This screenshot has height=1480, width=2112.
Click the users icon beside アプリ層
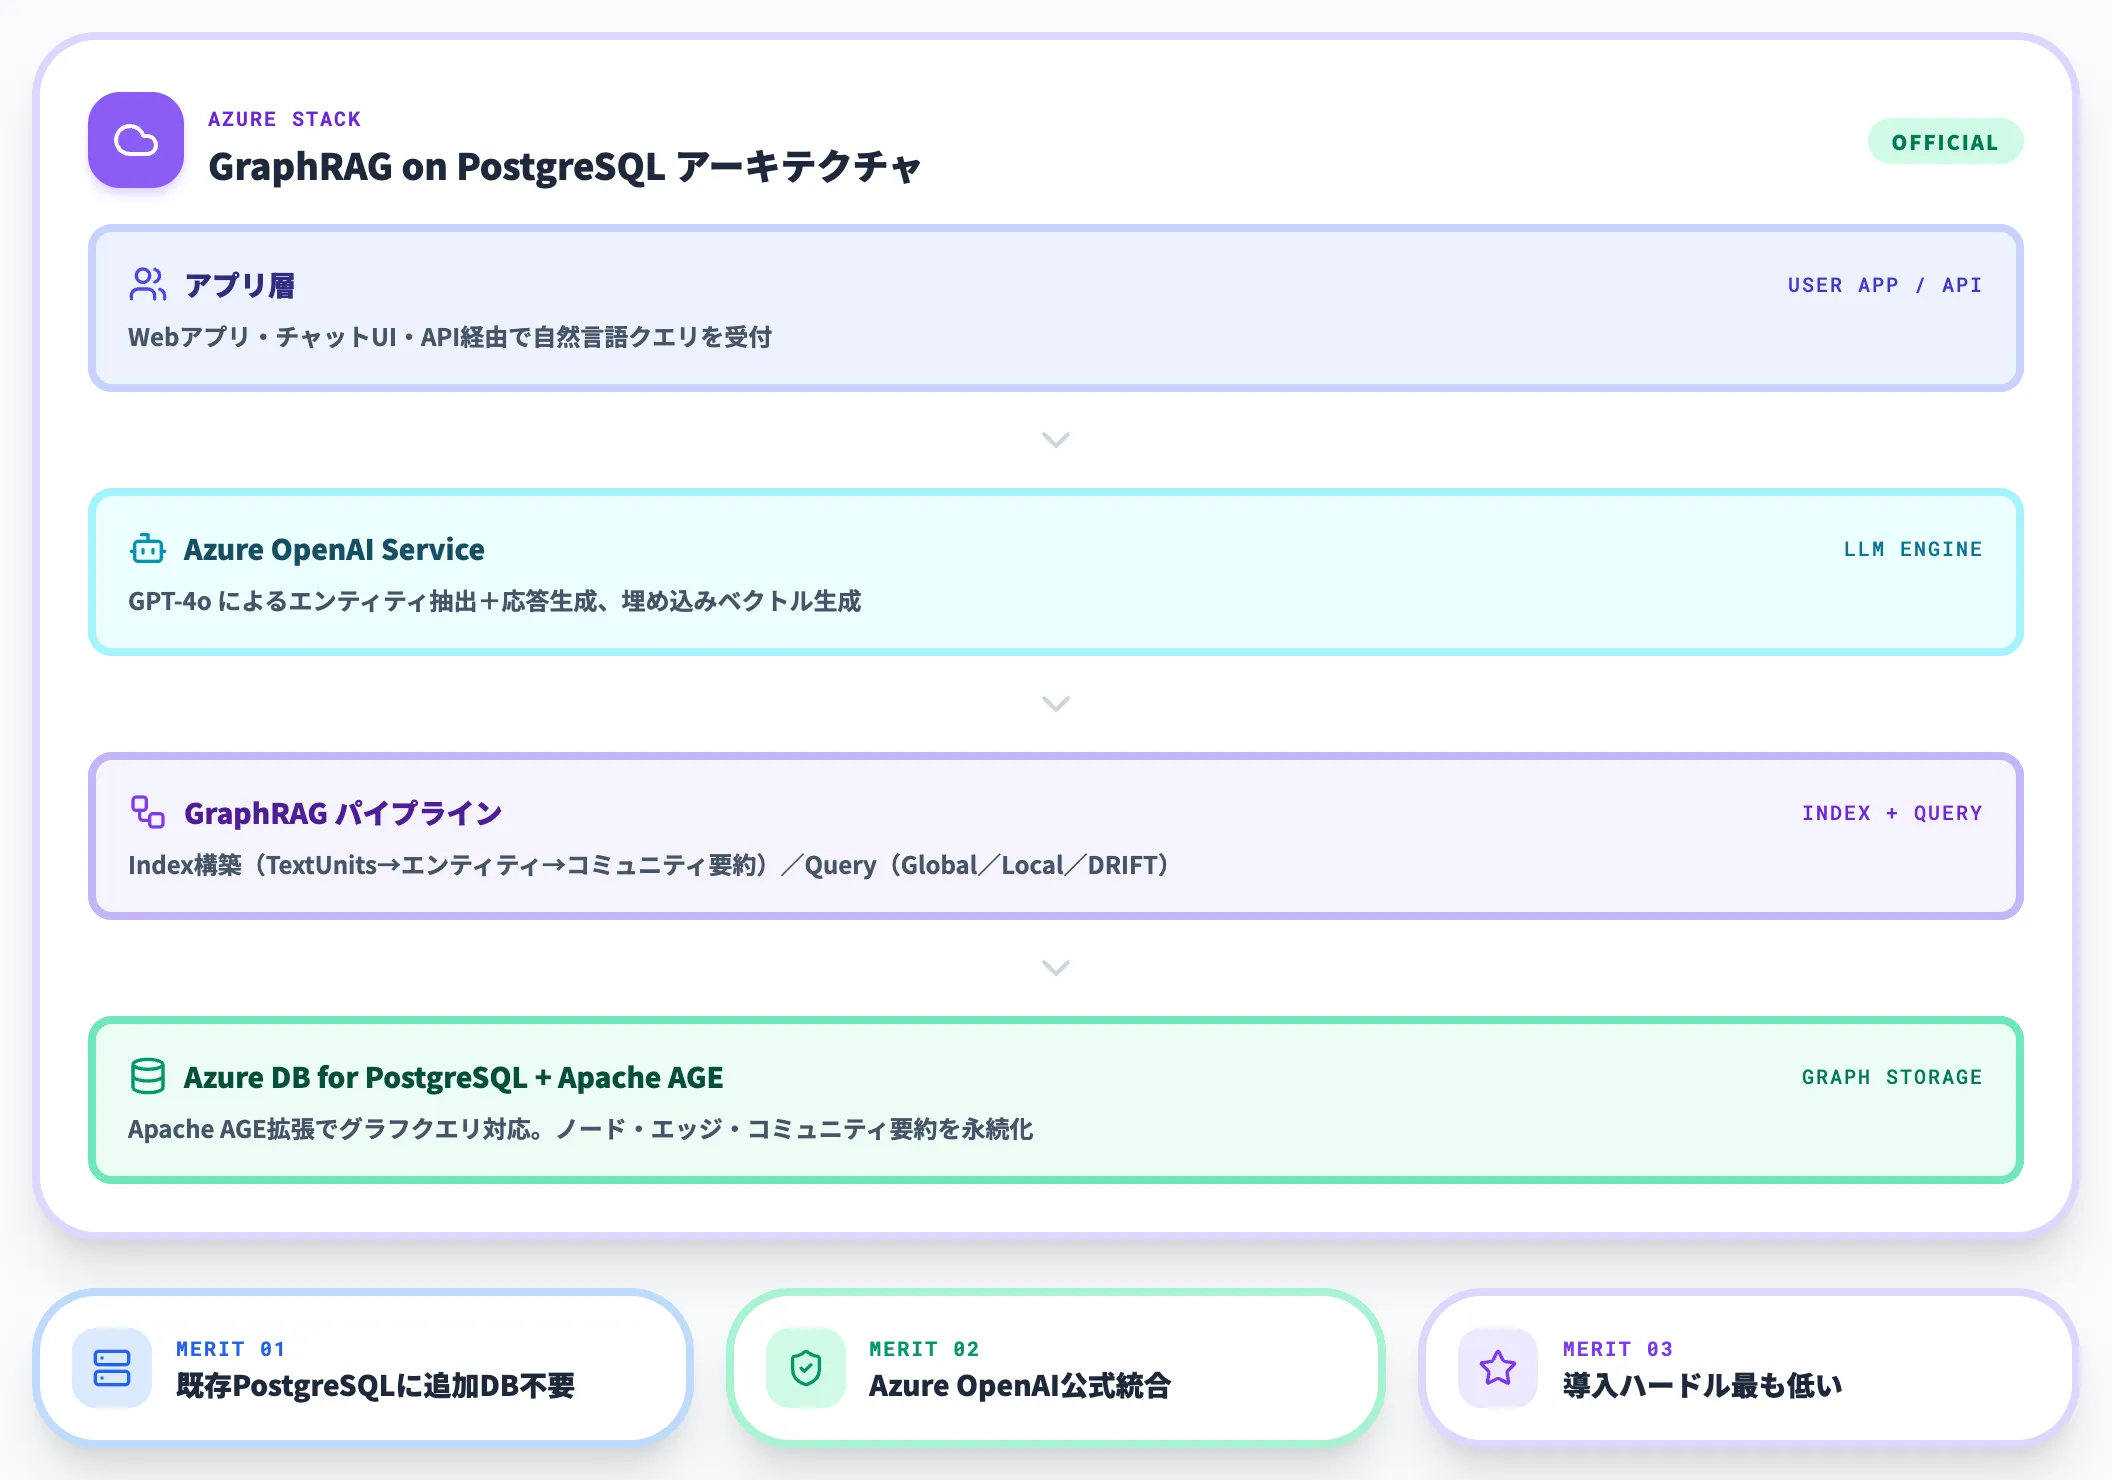(x=148, y=284)
